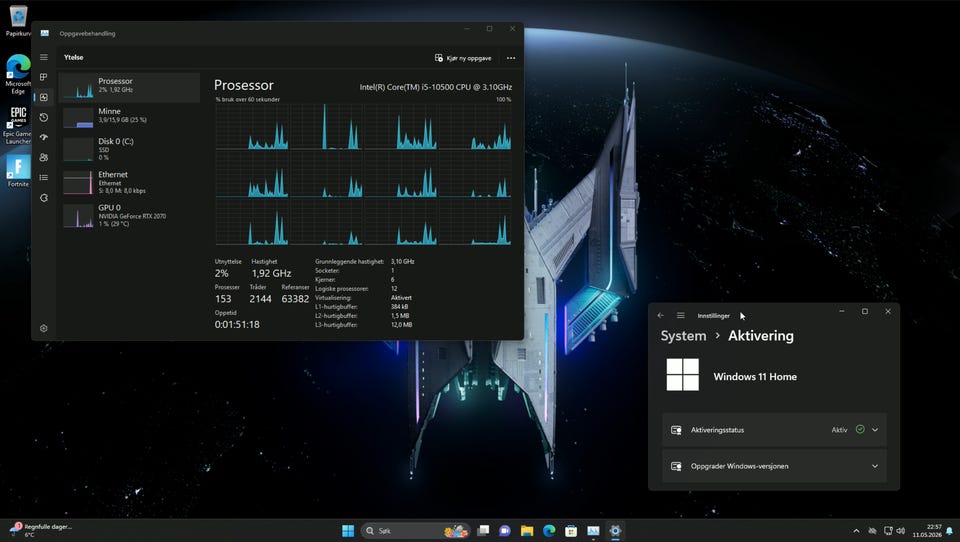Image resolution: width=960 pixels, height=542 pixels.
Task: Open the Users page icon in Task Manager
Action: [x=43, y=157]
